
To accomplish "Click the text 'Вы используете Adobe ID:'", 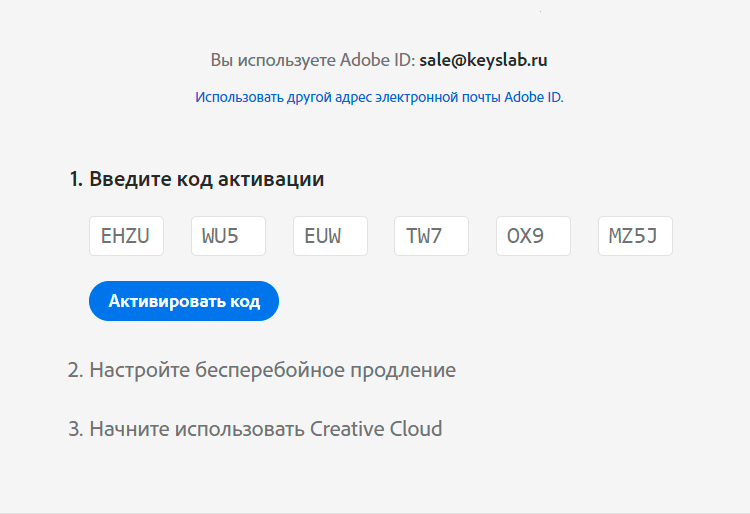I will pyautogui.click(x=313, y=61).
